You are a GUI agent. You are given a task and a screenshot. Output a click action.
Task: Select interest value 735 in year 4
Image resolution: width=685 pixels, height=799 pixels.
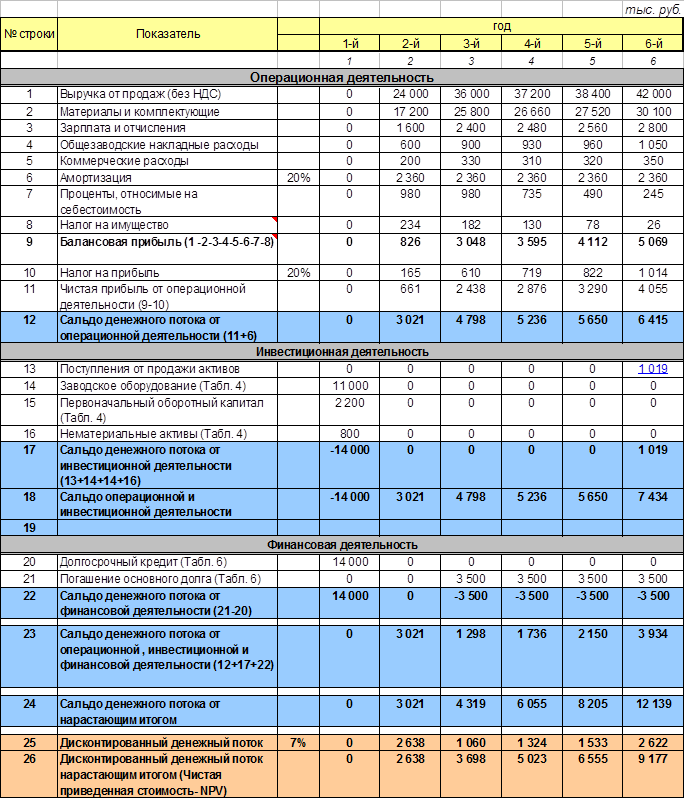[532, 194]
